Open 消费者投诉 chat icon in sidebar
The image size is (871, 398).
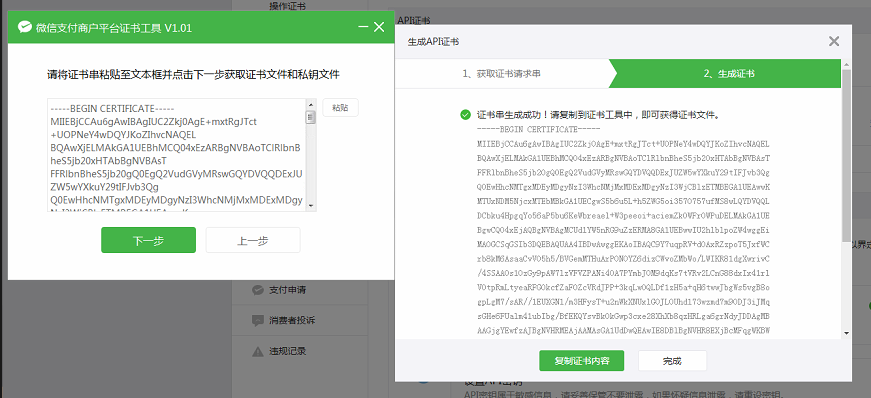[x=258, y=321]
